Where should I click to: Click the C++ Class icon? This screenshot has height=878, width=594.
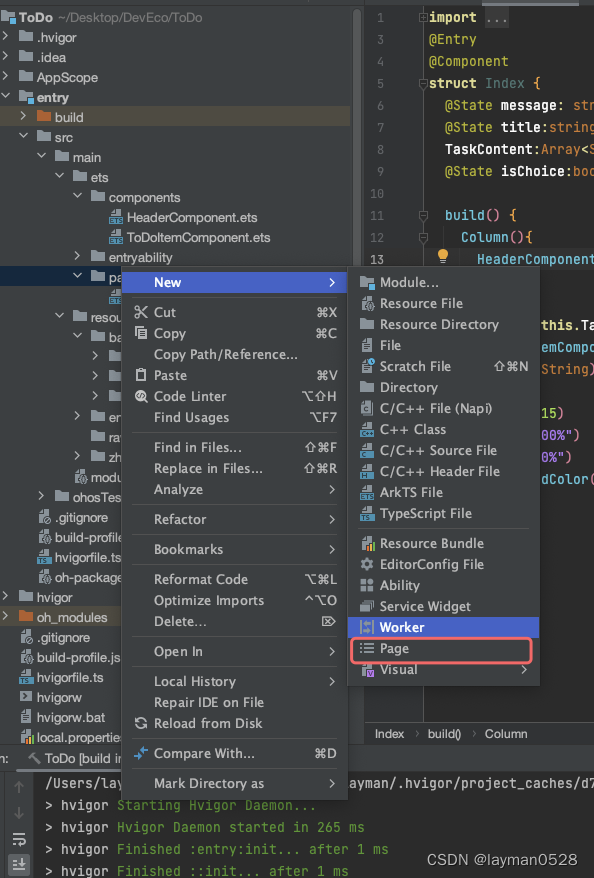[367, 429]
